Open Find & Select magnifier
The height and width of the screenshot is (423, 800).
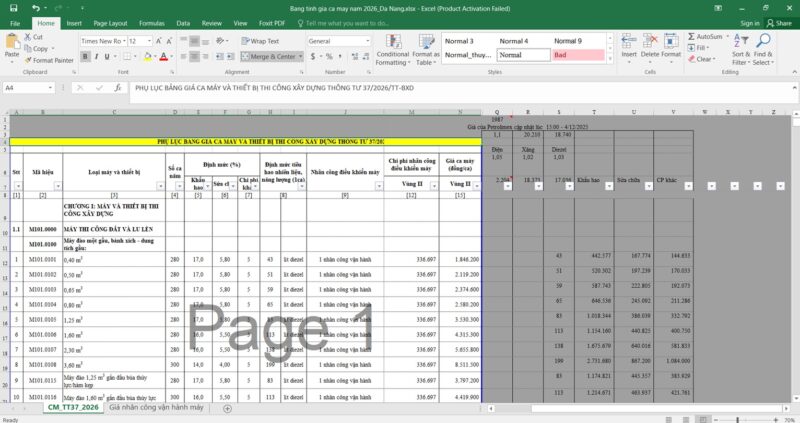[763, 49]
